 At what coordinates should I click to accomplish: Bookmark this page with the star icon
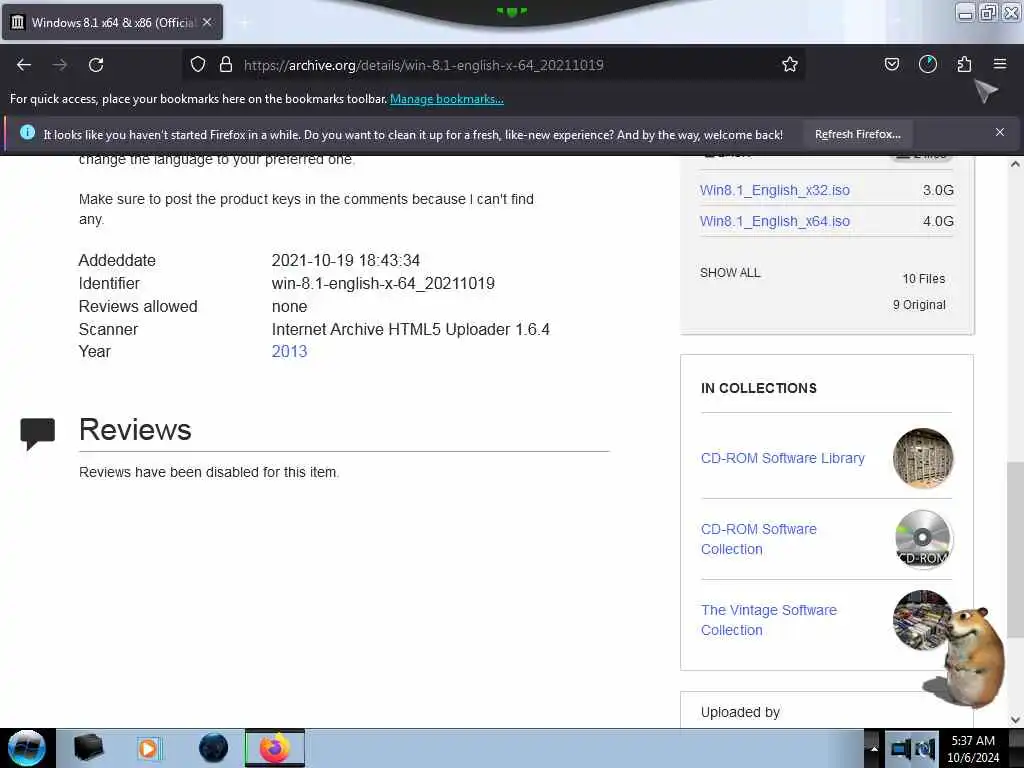pyautogui.click(x=790, y=64)
